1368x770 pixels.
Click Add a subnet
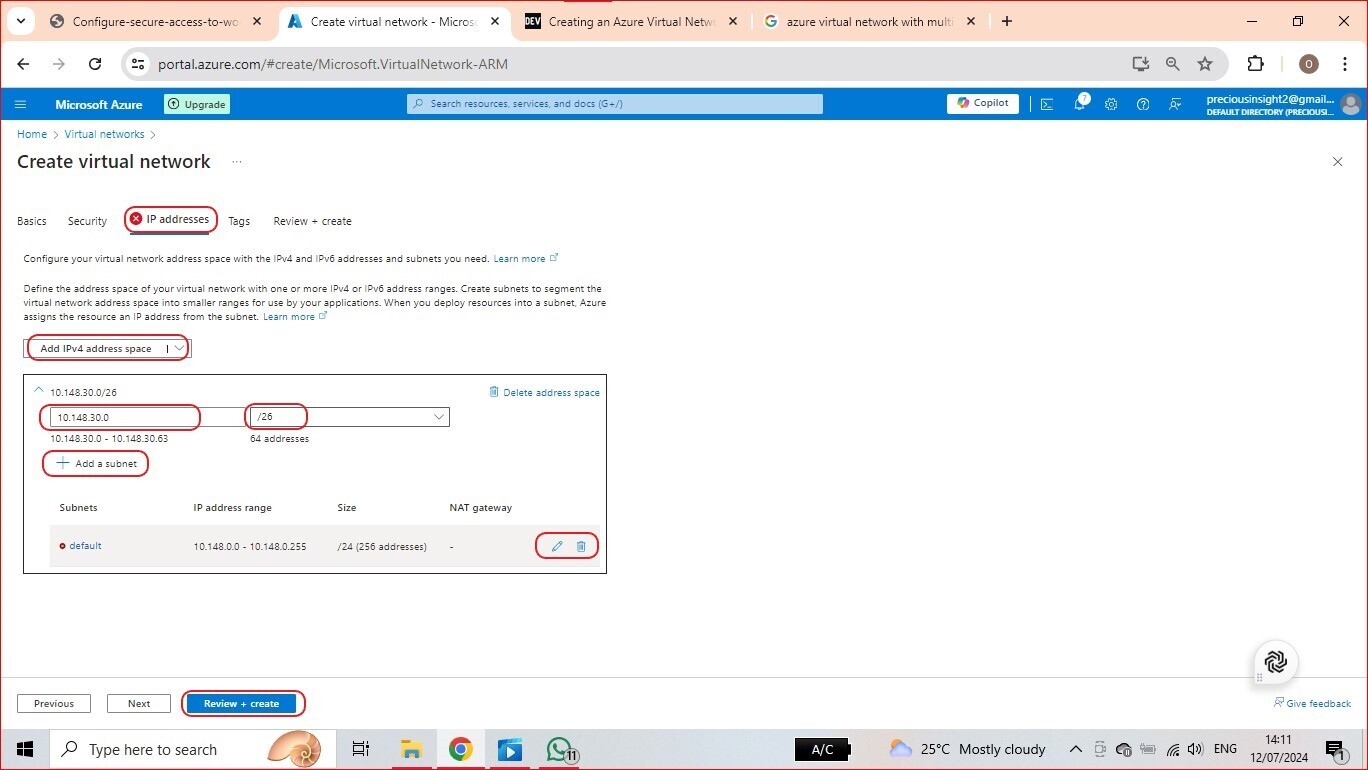pos(97,464)
